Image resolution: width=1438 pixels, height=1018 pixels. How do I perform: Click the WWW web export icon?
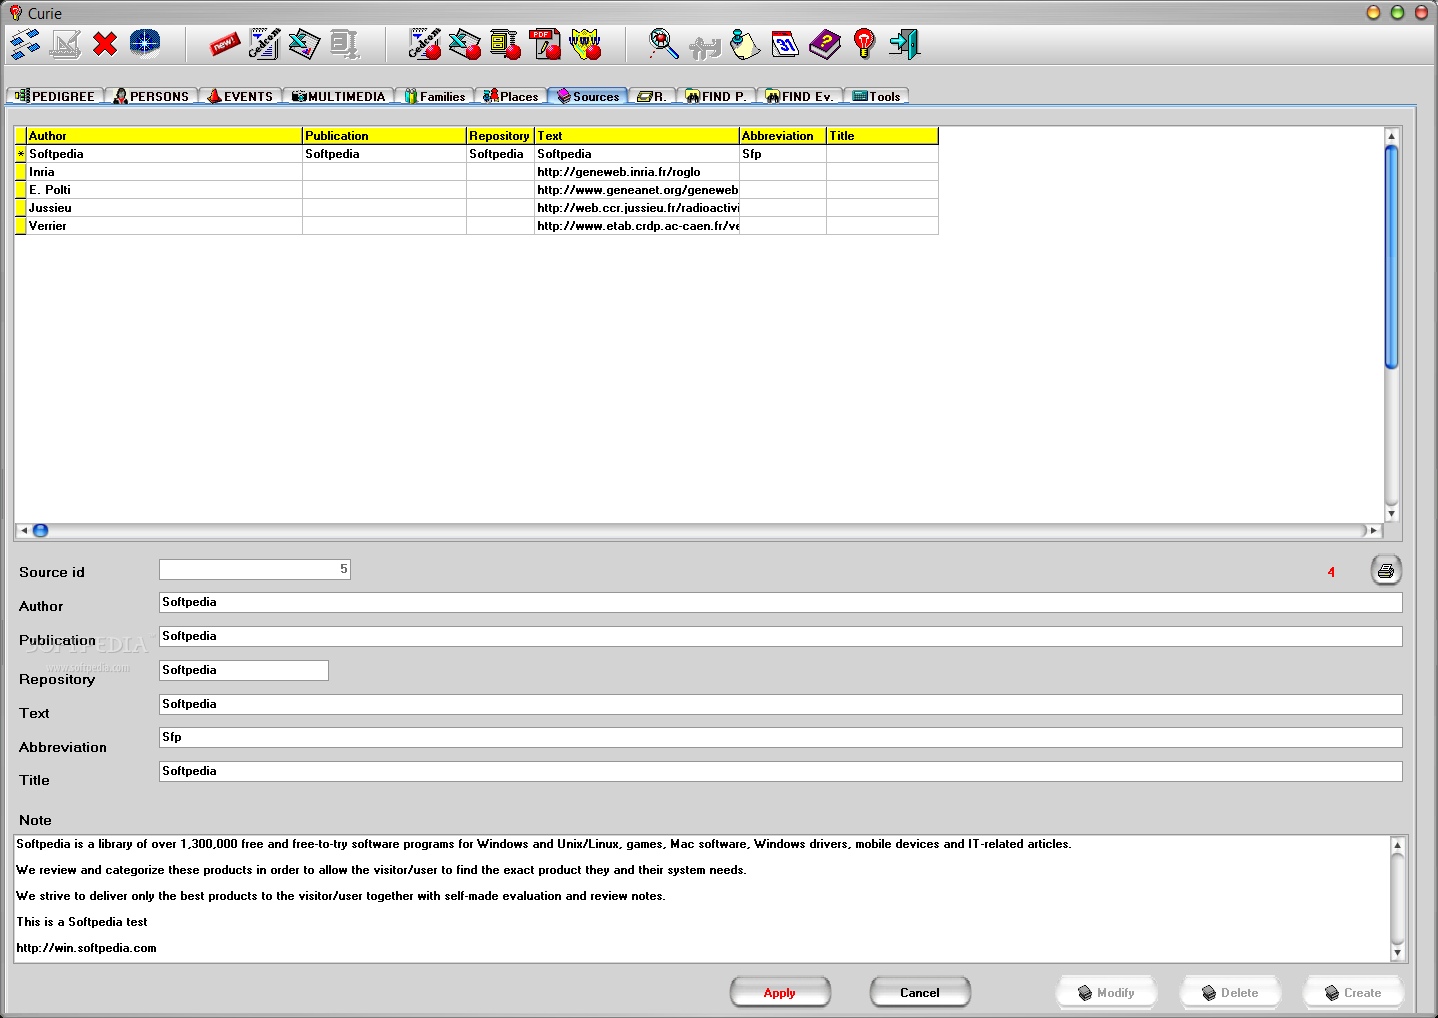[x=585, y=44]
